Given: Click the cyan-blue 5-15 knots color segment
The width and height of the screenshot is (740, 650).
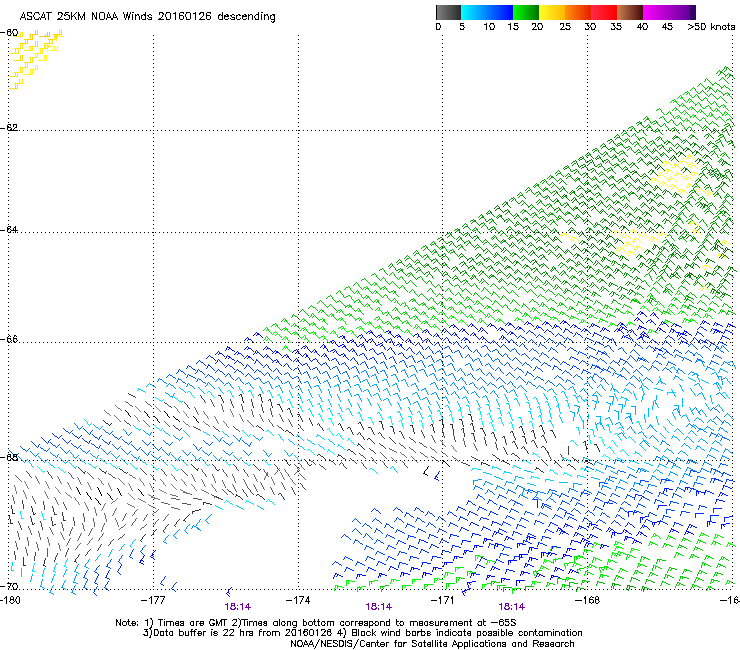Looking at the screenshot, I should tap(487, 12).
